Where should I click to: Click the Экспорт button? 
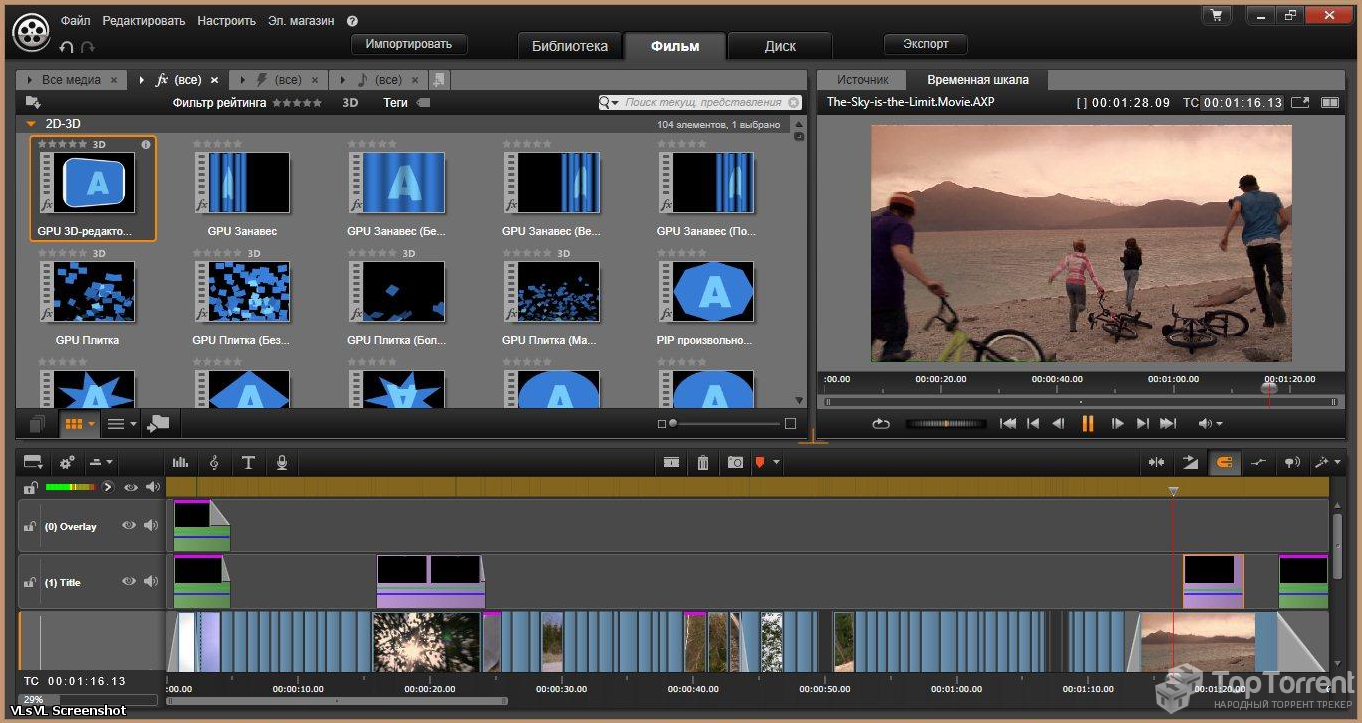pyautogui.click(x=926, y=44)
